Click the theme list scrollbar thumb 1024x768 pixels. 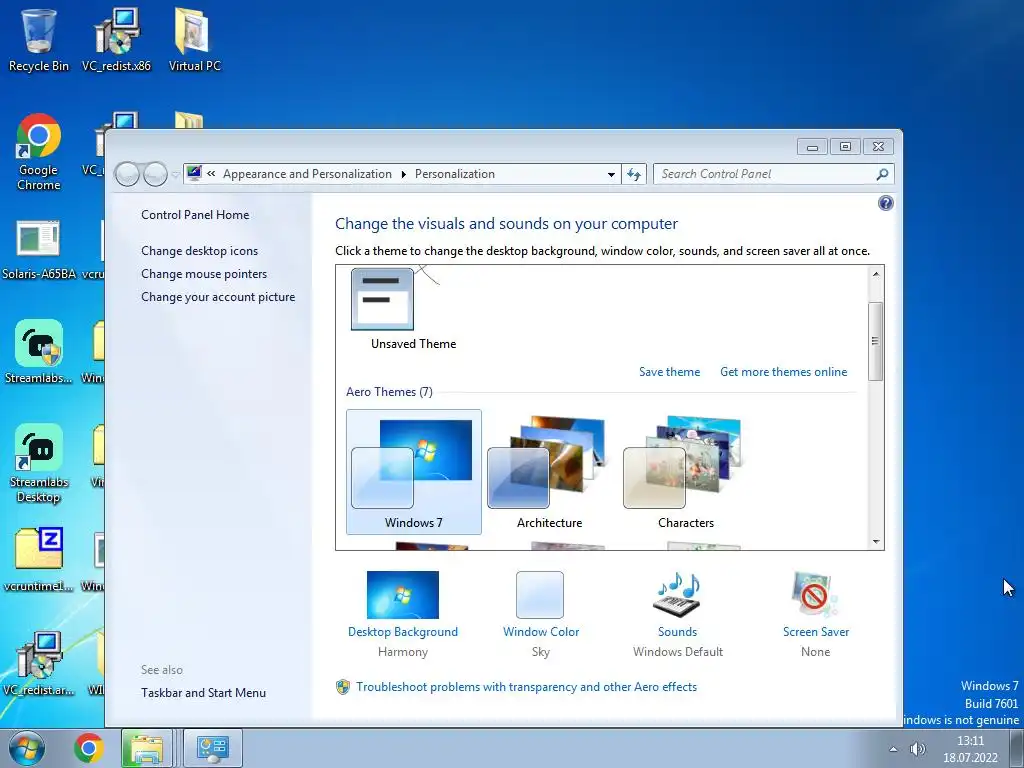(876, 342)
